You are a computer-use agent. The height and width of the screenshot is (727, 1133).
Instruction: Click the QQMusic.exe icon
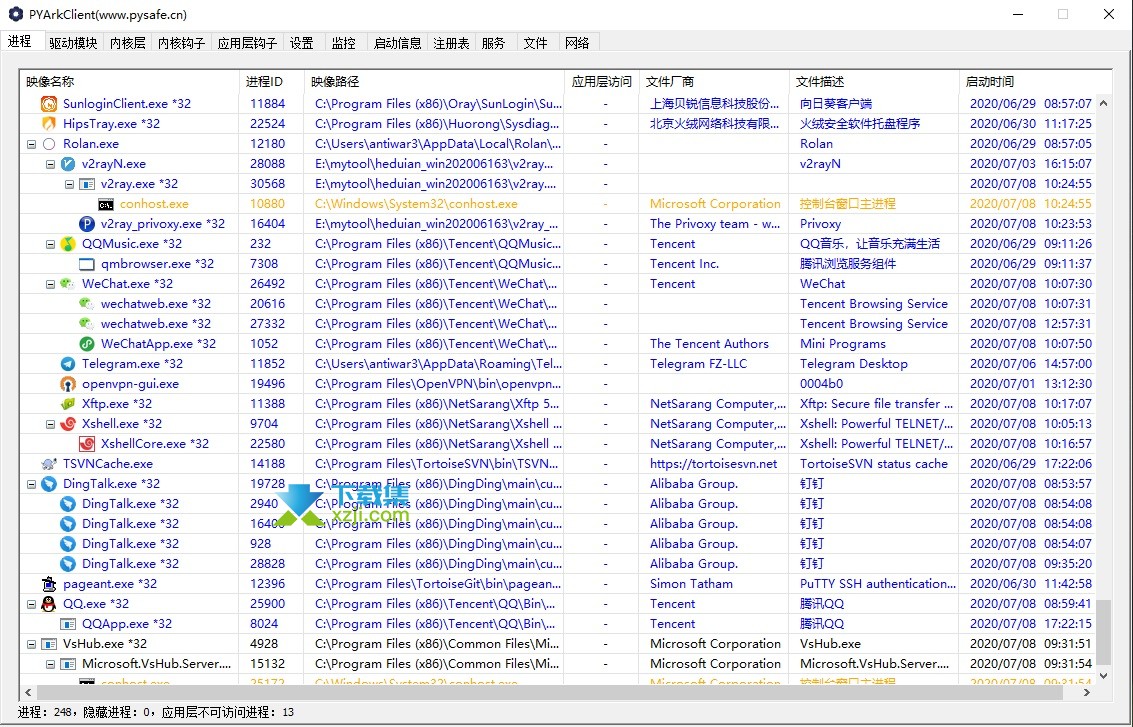coord(68,244)
